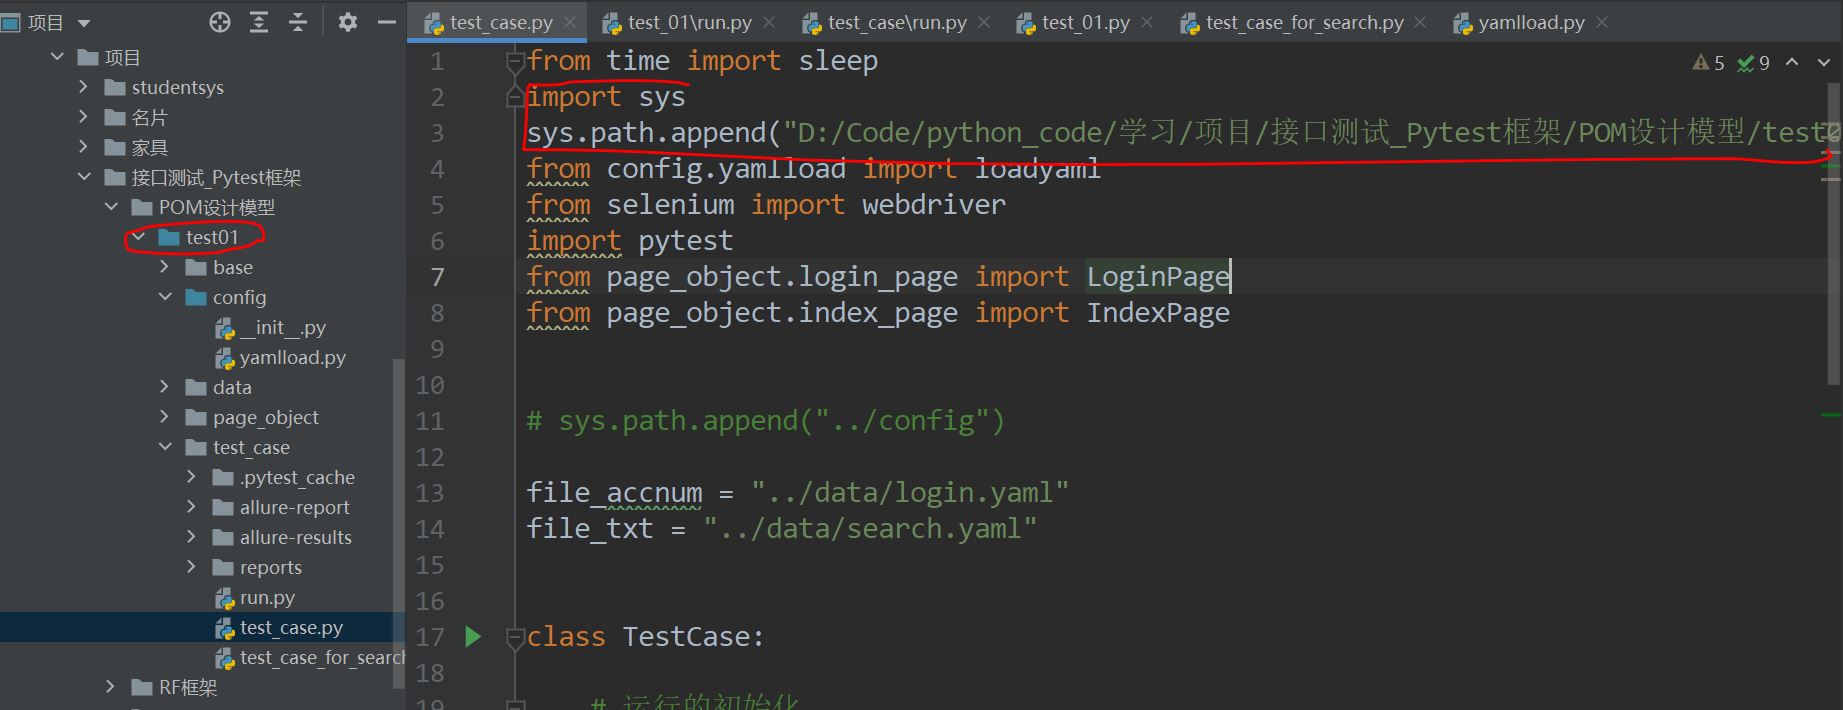
Task: Place cursor on LoginPage in line 7
Action: (1158, 277)
